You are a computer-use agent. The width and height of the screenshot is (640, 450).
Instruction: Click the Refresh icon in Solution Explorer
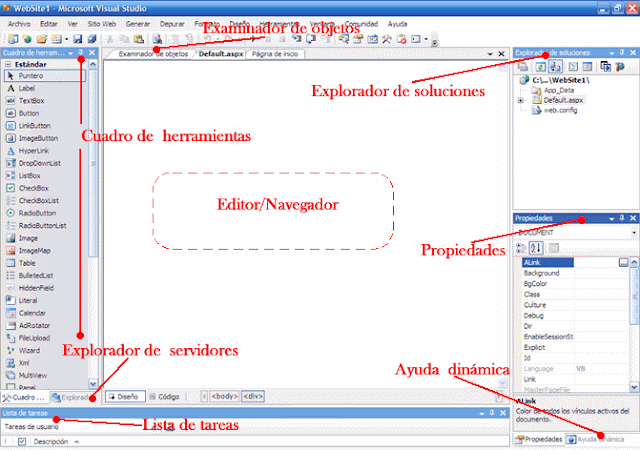click(x=540, y=67)
